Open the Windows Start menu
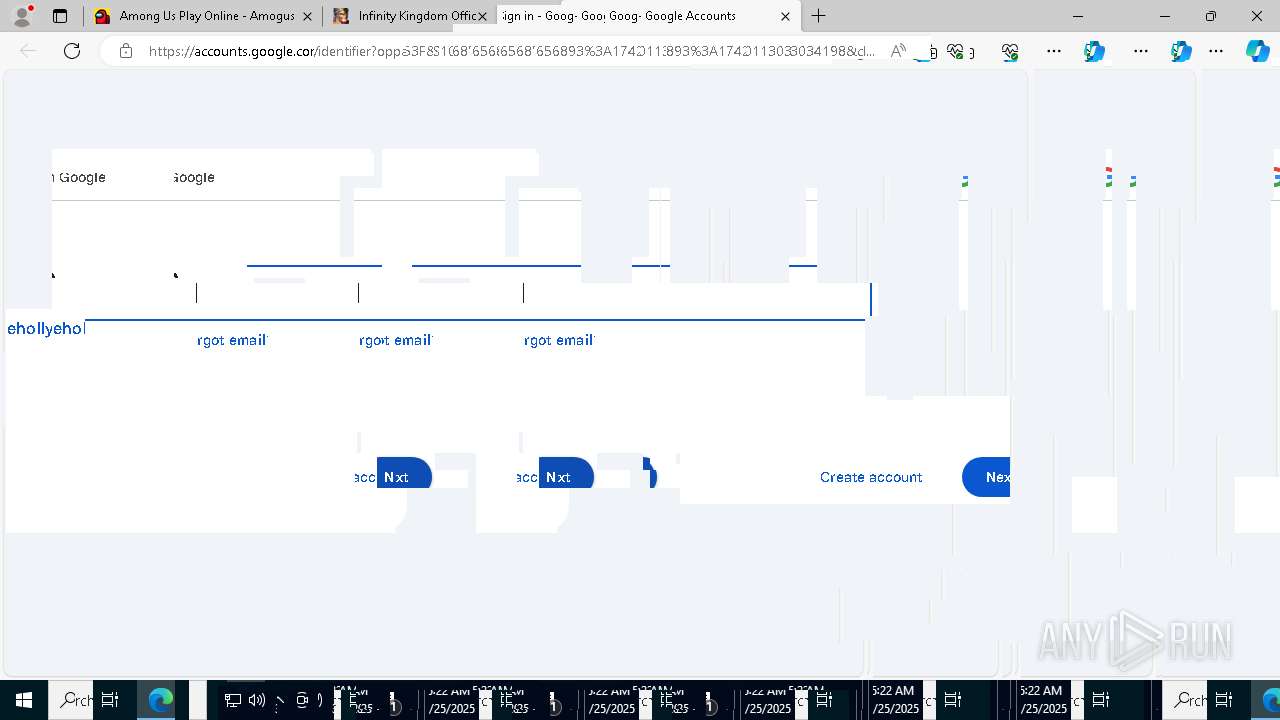 23,700
